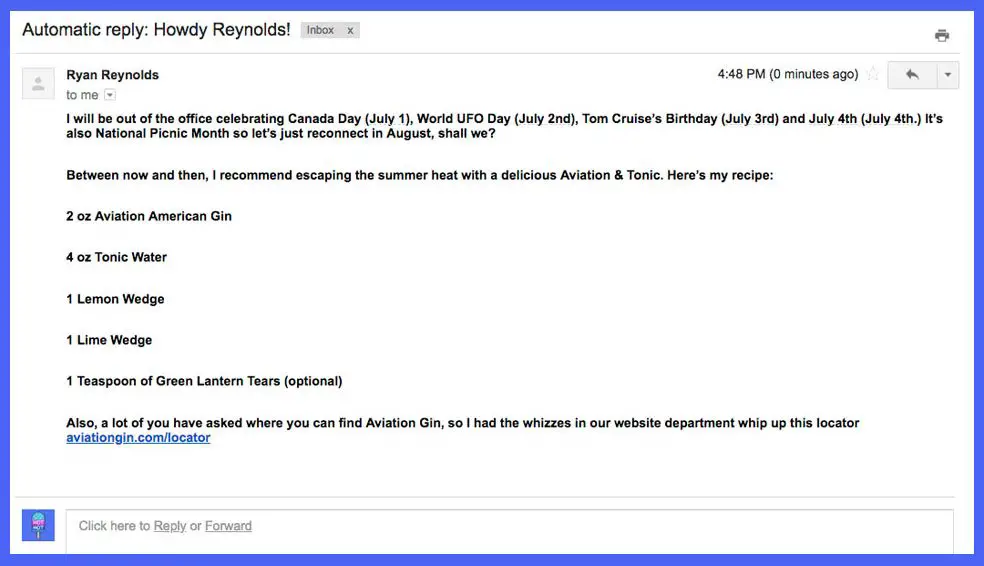Show details arrow next to 'to me'
Image resolution: width=984 pixels, height=566 pixels.
click(x=110, y=95)
